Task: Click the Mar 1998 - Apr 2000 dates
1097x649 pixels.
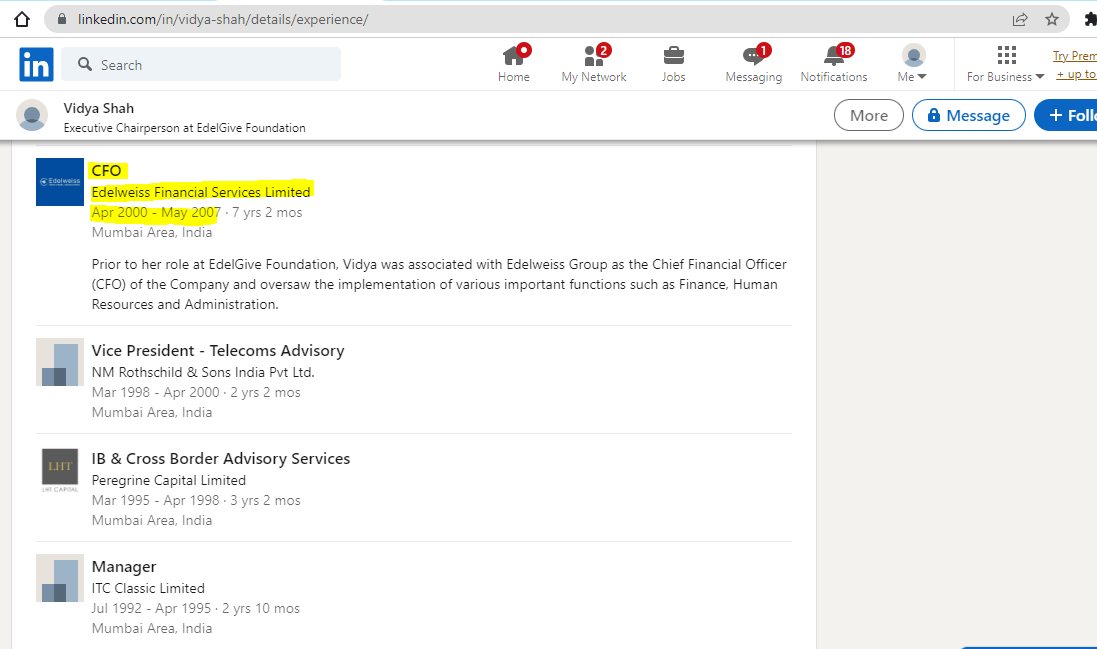Action: pyautogui.click(x=155, y=392)
